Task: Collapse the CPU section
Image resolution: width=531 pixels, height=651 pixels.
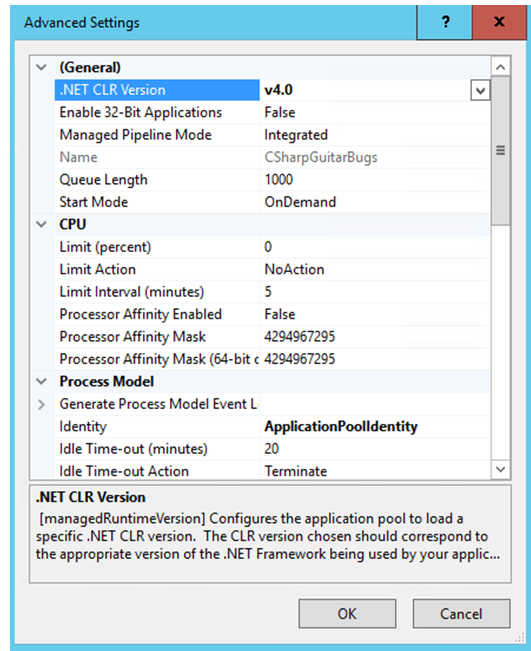Action: [41, 225]
